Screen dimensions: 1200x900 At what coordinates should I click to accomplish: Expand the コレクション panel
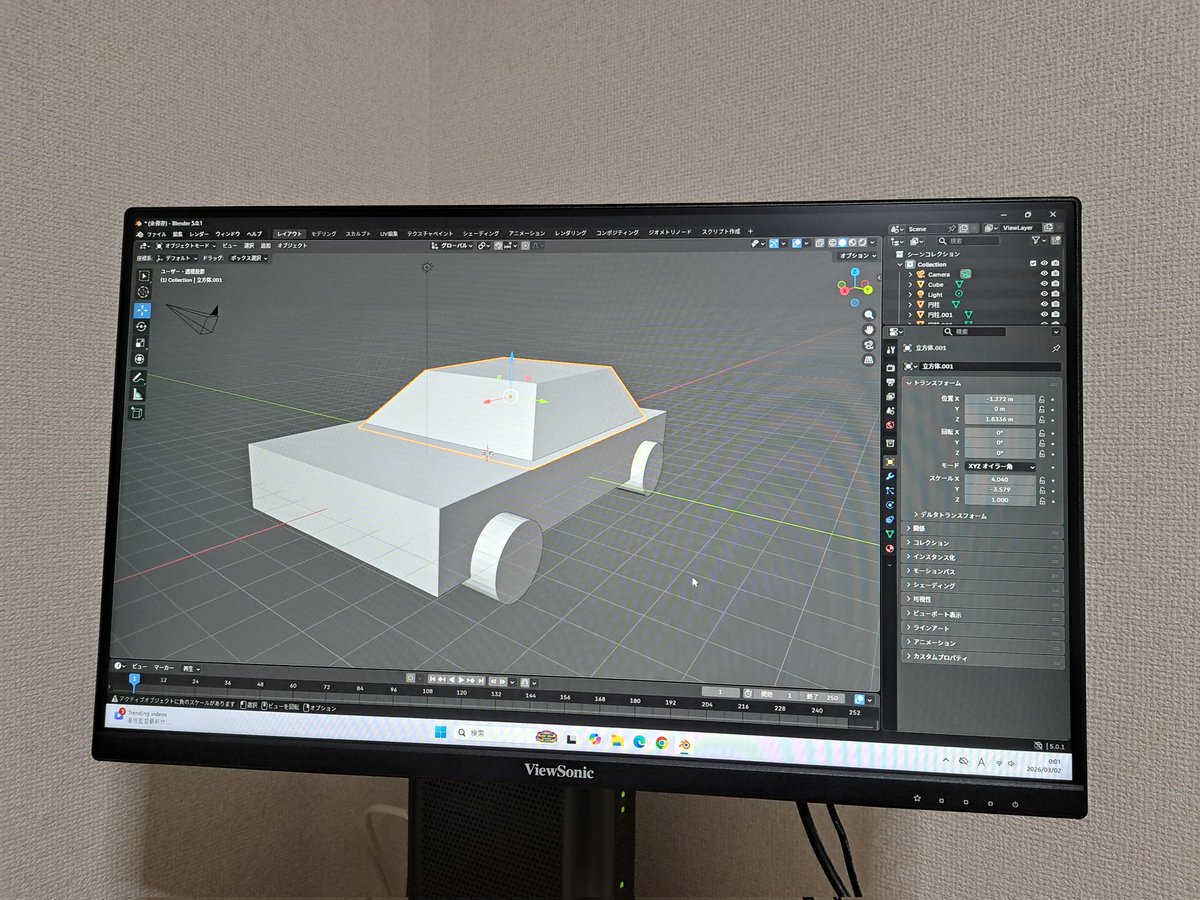[x=984, y=543]
